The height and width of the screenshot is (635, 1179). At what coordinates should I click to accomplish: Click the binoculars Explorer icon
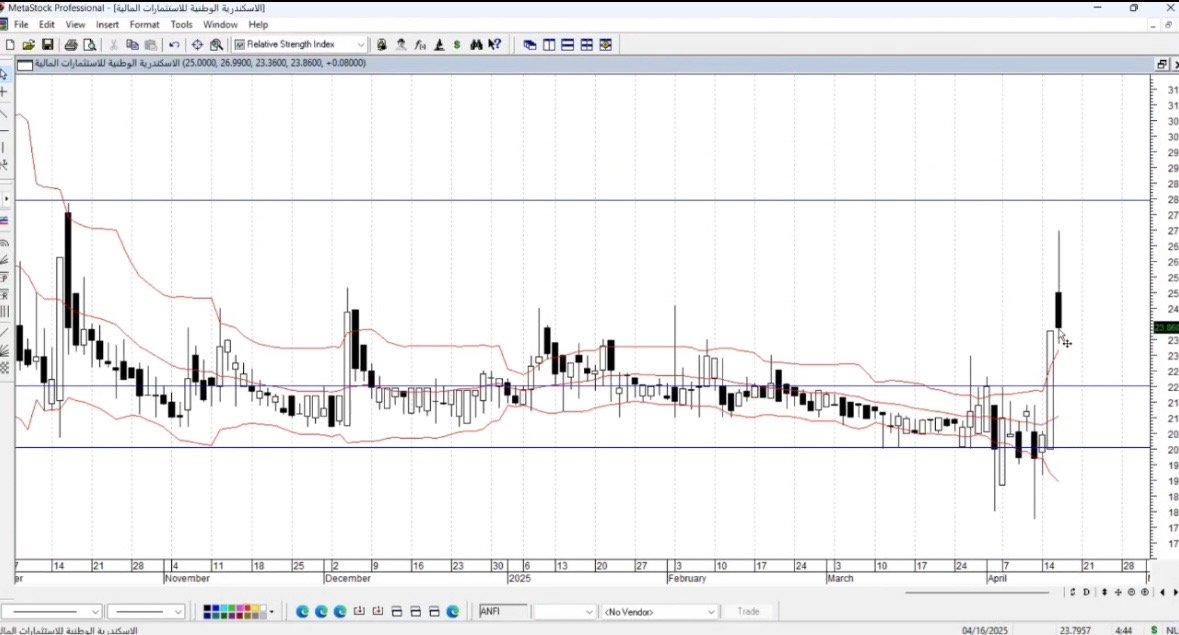tap(476, 45)
